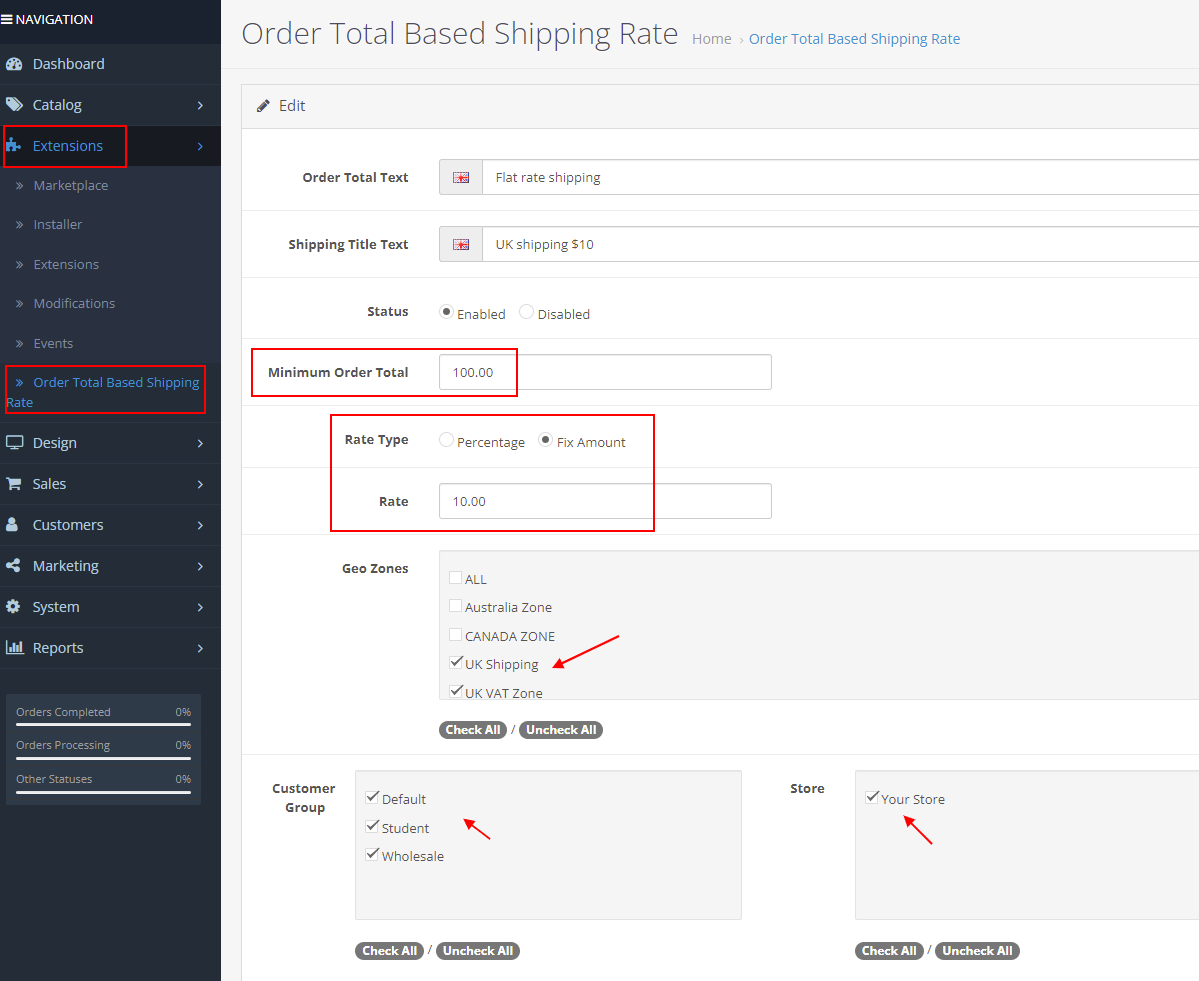
Task: Click the flag icon beside Order Total Text
Action: [x=461, y=176]
